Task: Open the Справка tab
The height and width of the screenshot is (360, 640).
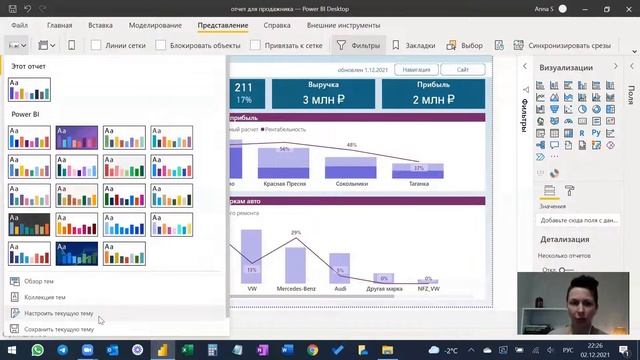Action: click(277, 25)
